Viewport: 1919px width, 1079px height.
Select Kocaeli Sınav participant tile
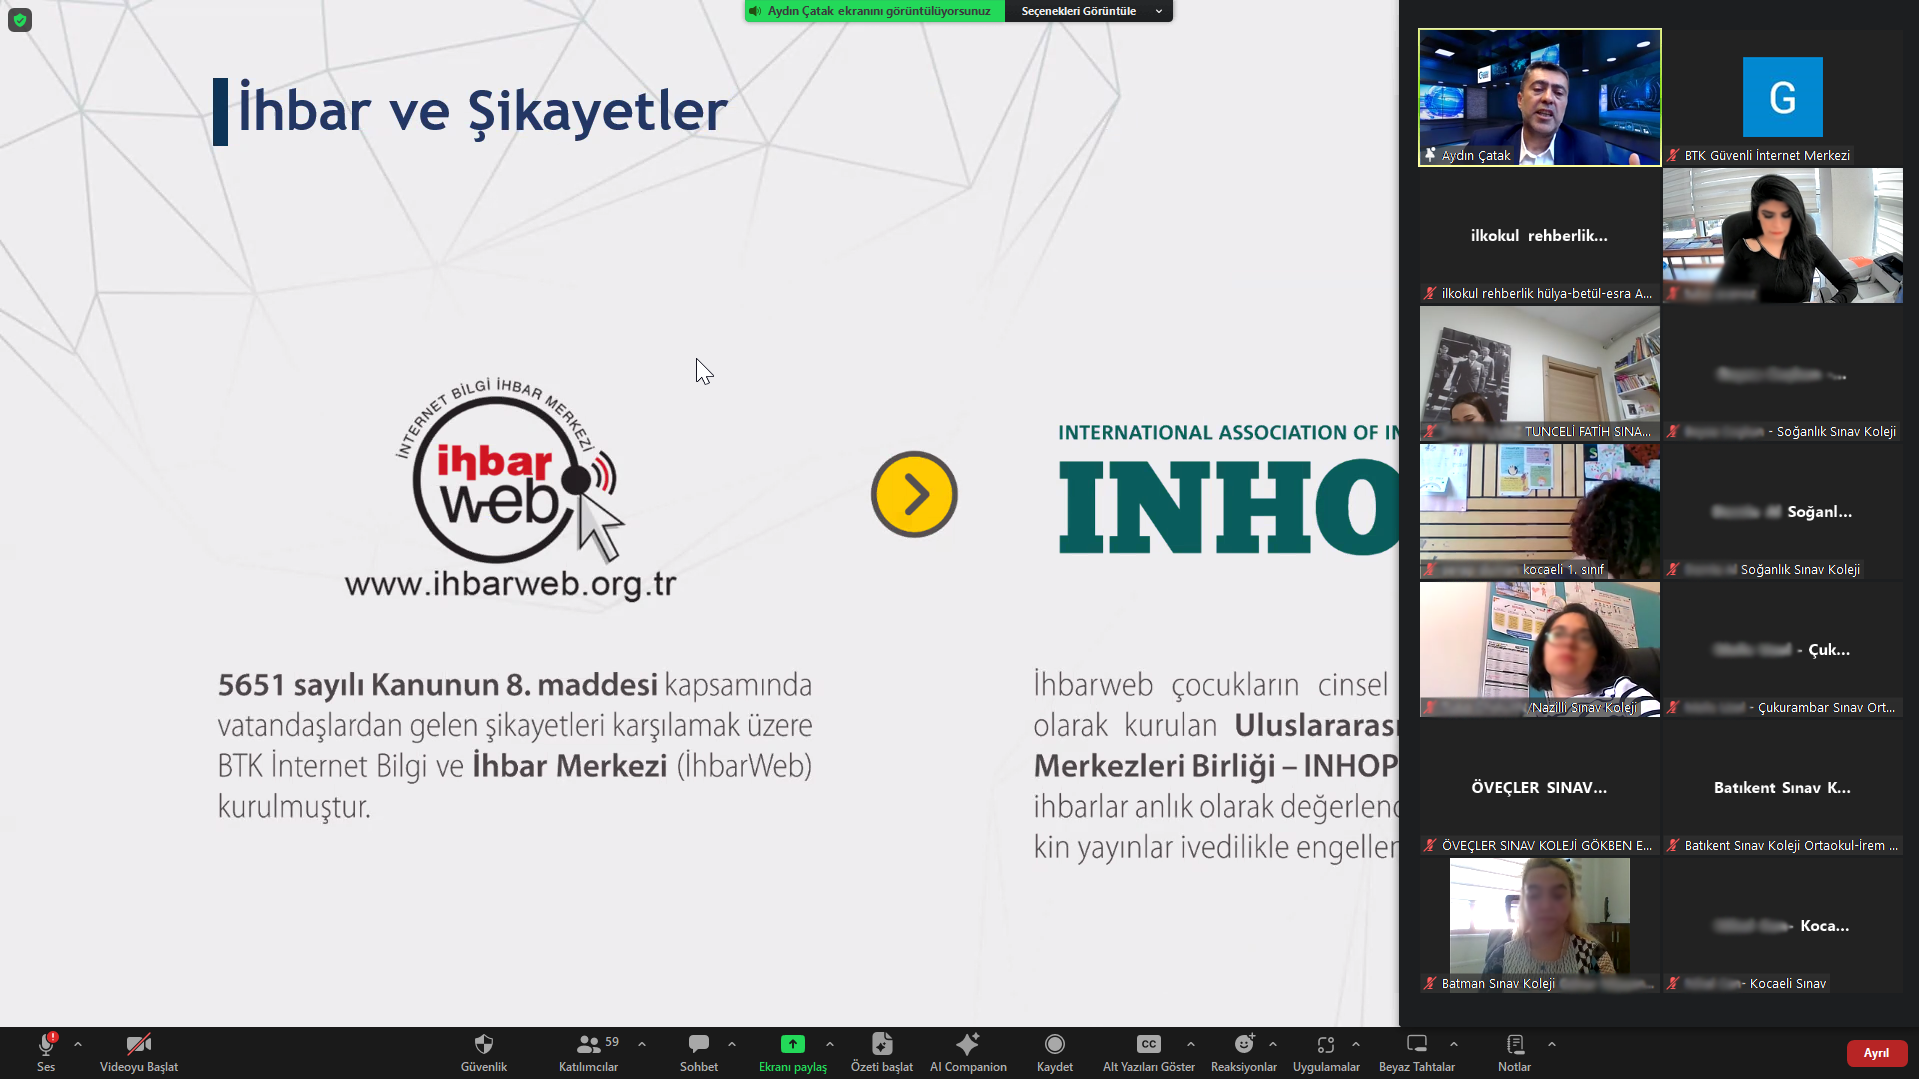[x=1783, y=925]
